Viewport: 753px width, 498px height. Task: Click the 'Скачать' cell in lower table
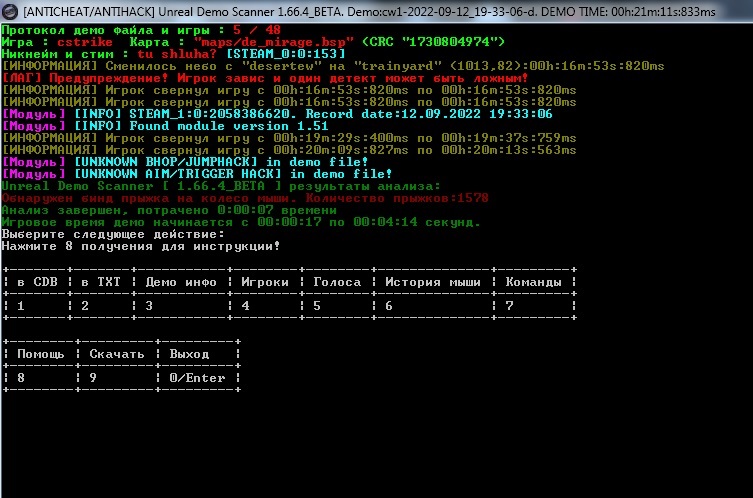pyautogui.click(x=117, y=354)
